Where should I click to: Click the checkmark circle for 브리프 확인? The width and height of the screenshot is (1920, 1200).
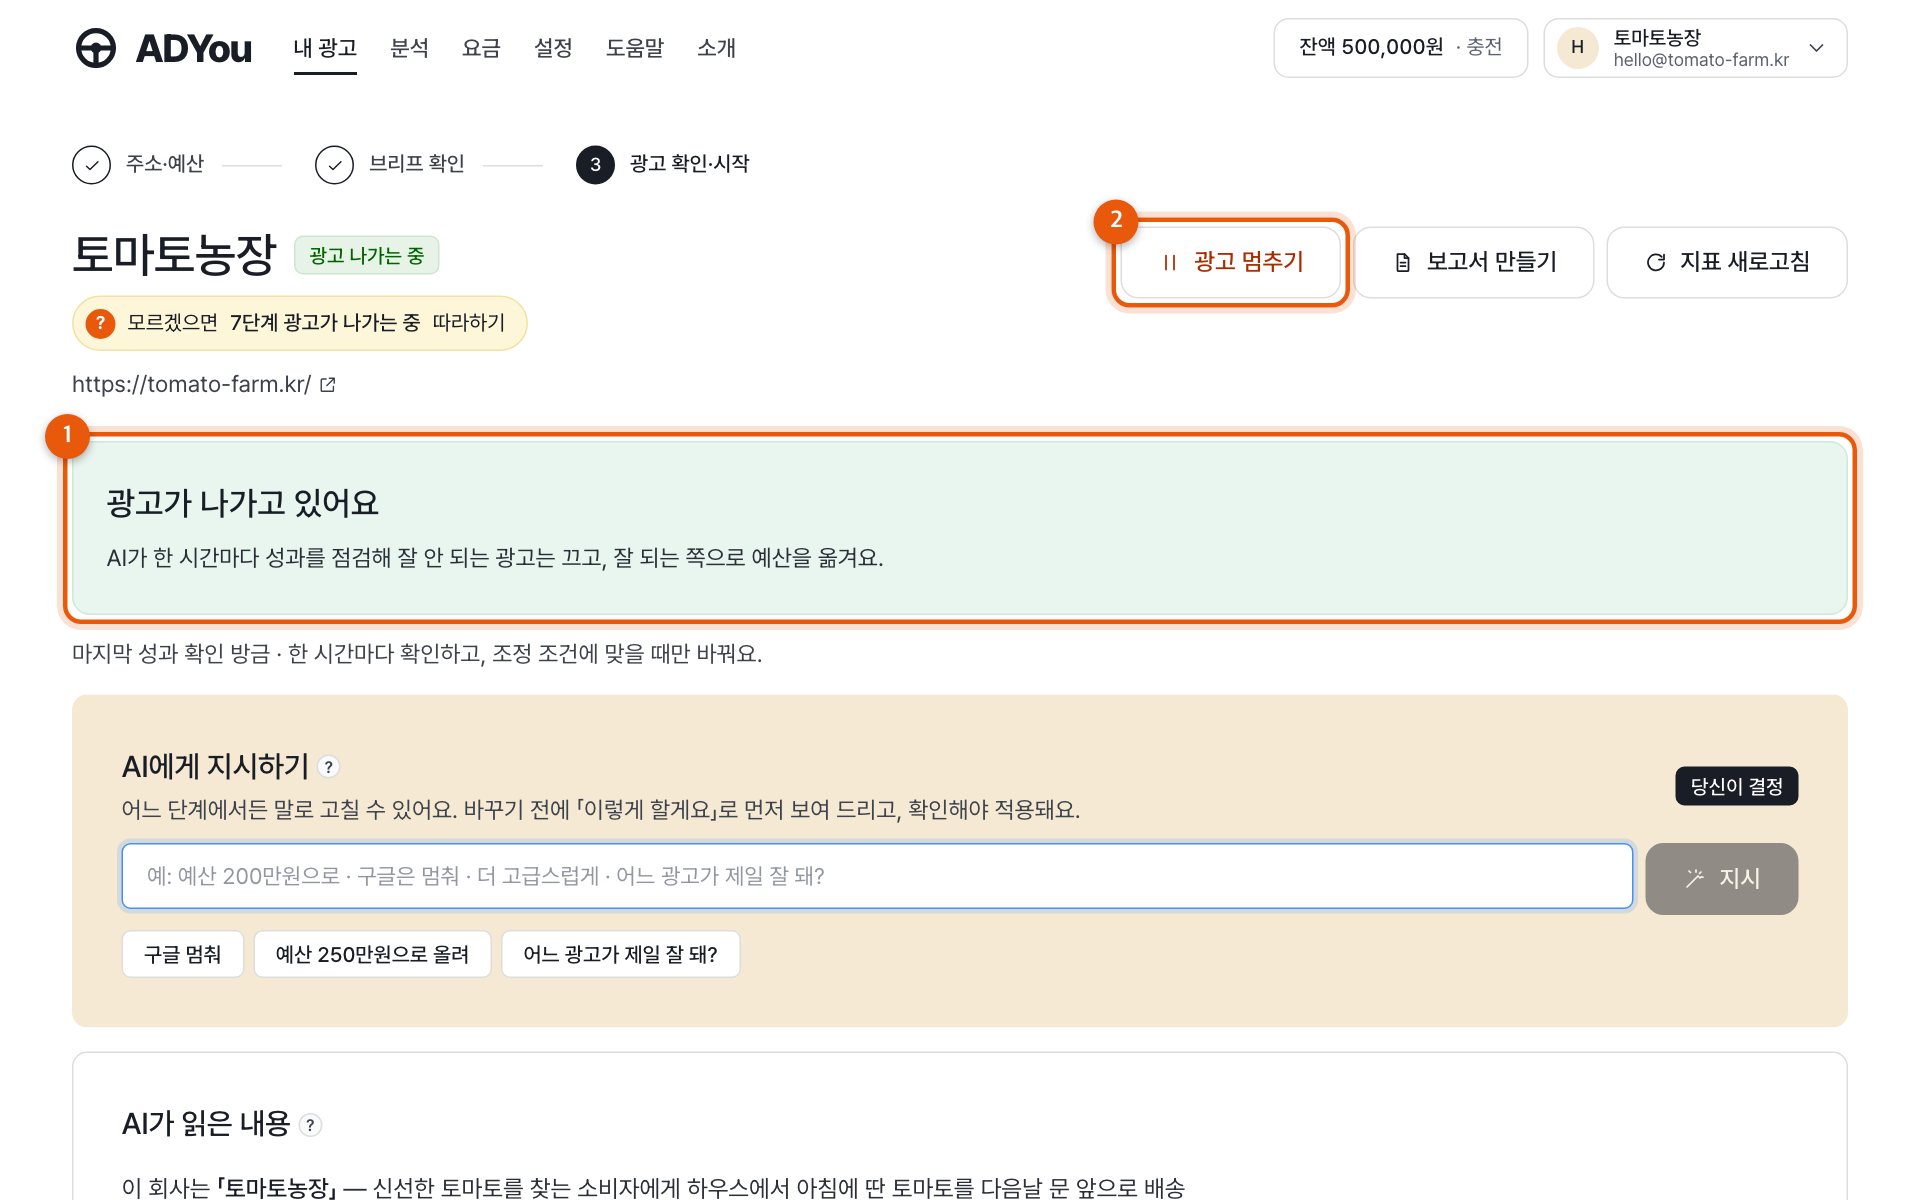pyautogui.click(x=334, y=165)
